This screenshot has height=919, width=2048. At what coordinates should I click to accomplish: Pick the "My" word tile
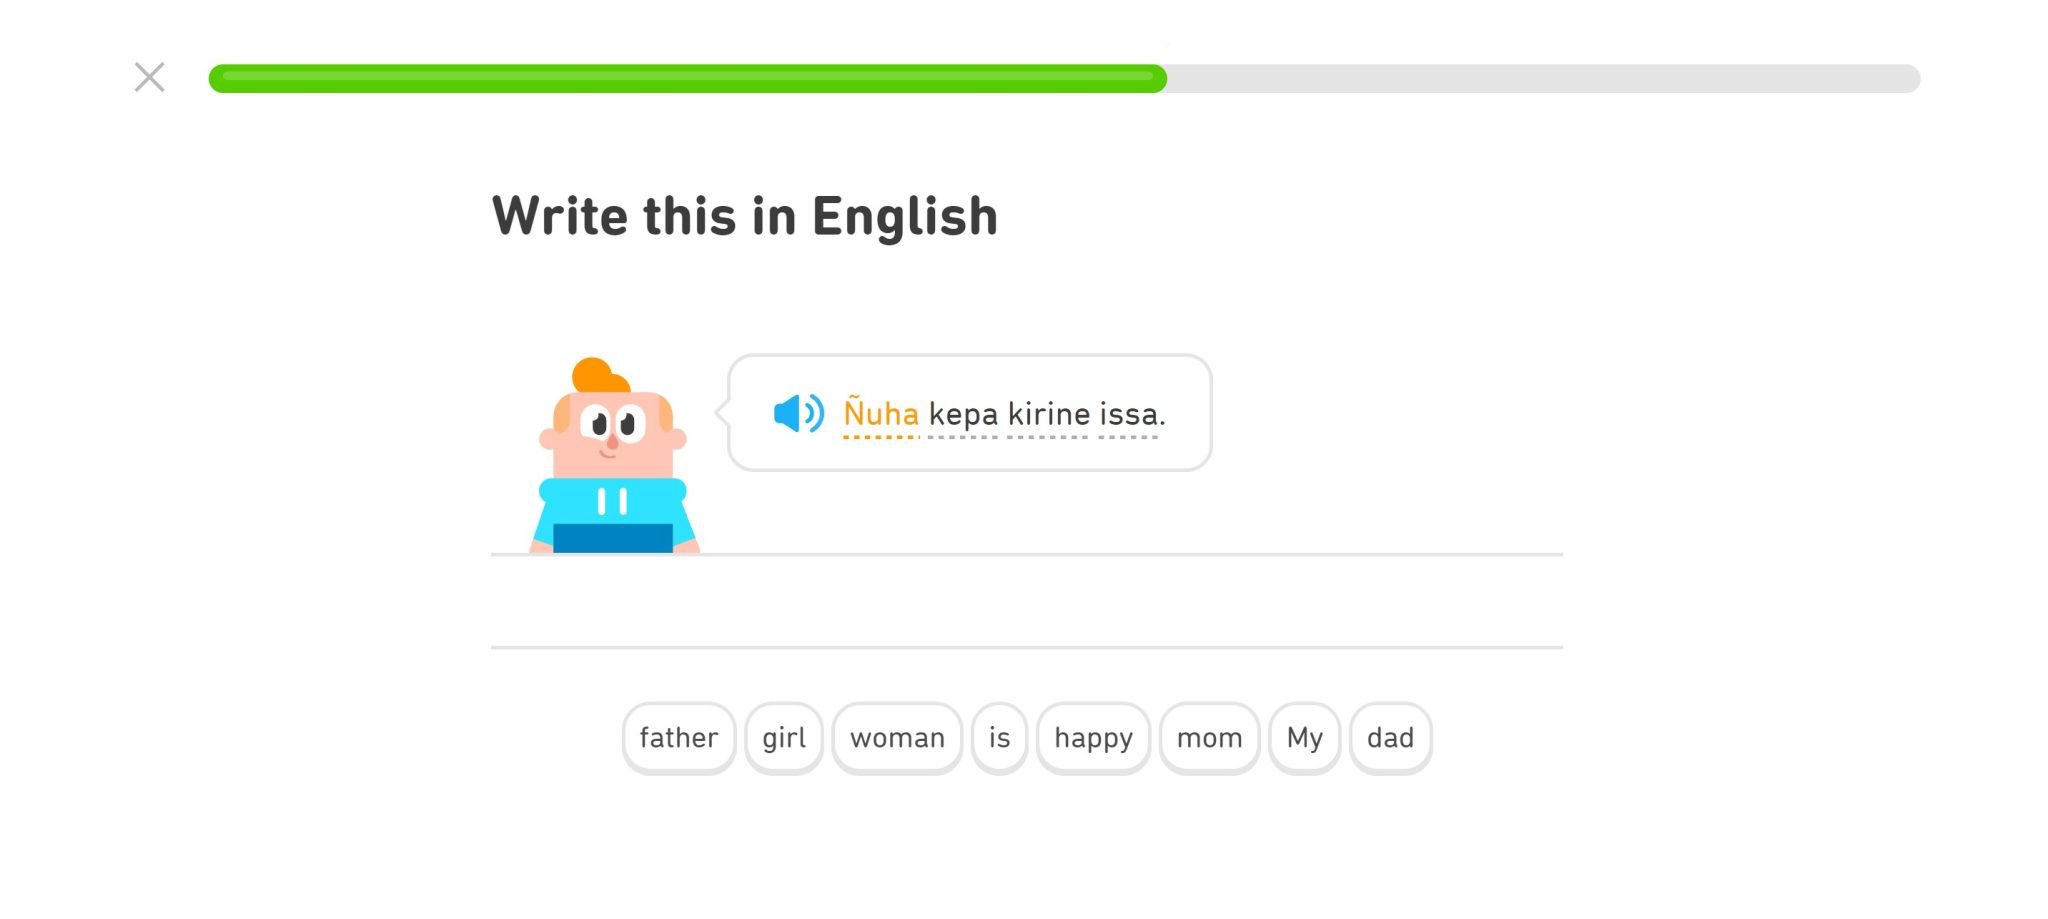[x=1304, y=738]
